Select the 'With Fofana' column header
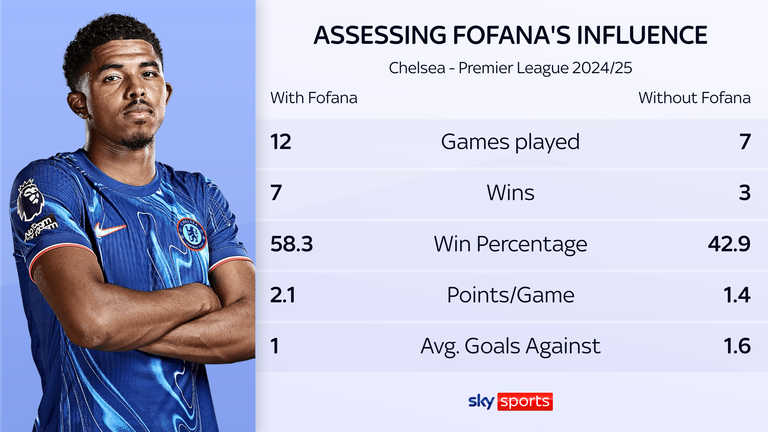 click(x=313, y=98)
